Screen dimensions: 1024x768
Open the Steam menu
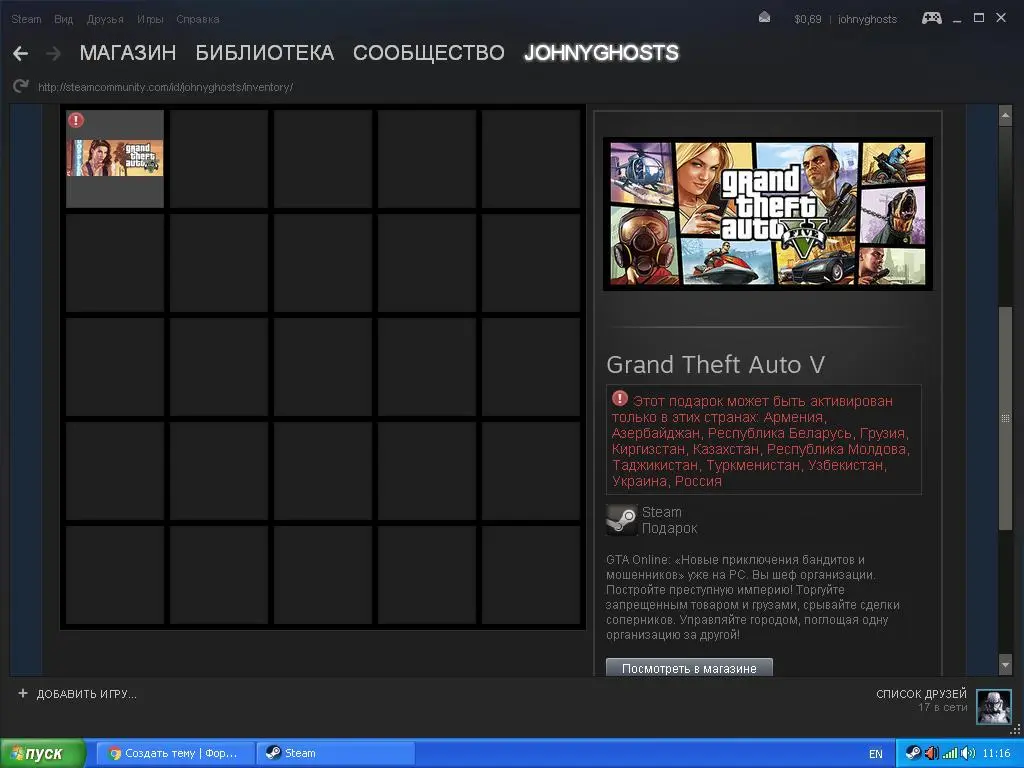(26, 19)
